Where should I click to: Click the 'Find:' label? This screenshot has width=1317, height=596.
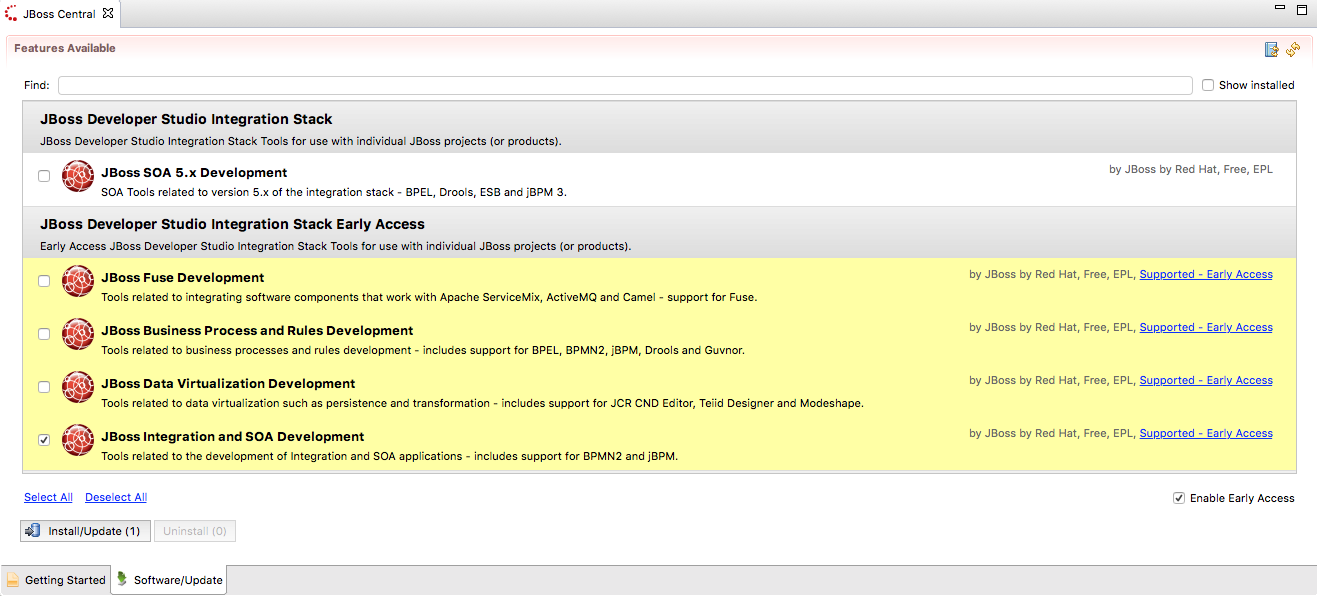coord(37,85)
